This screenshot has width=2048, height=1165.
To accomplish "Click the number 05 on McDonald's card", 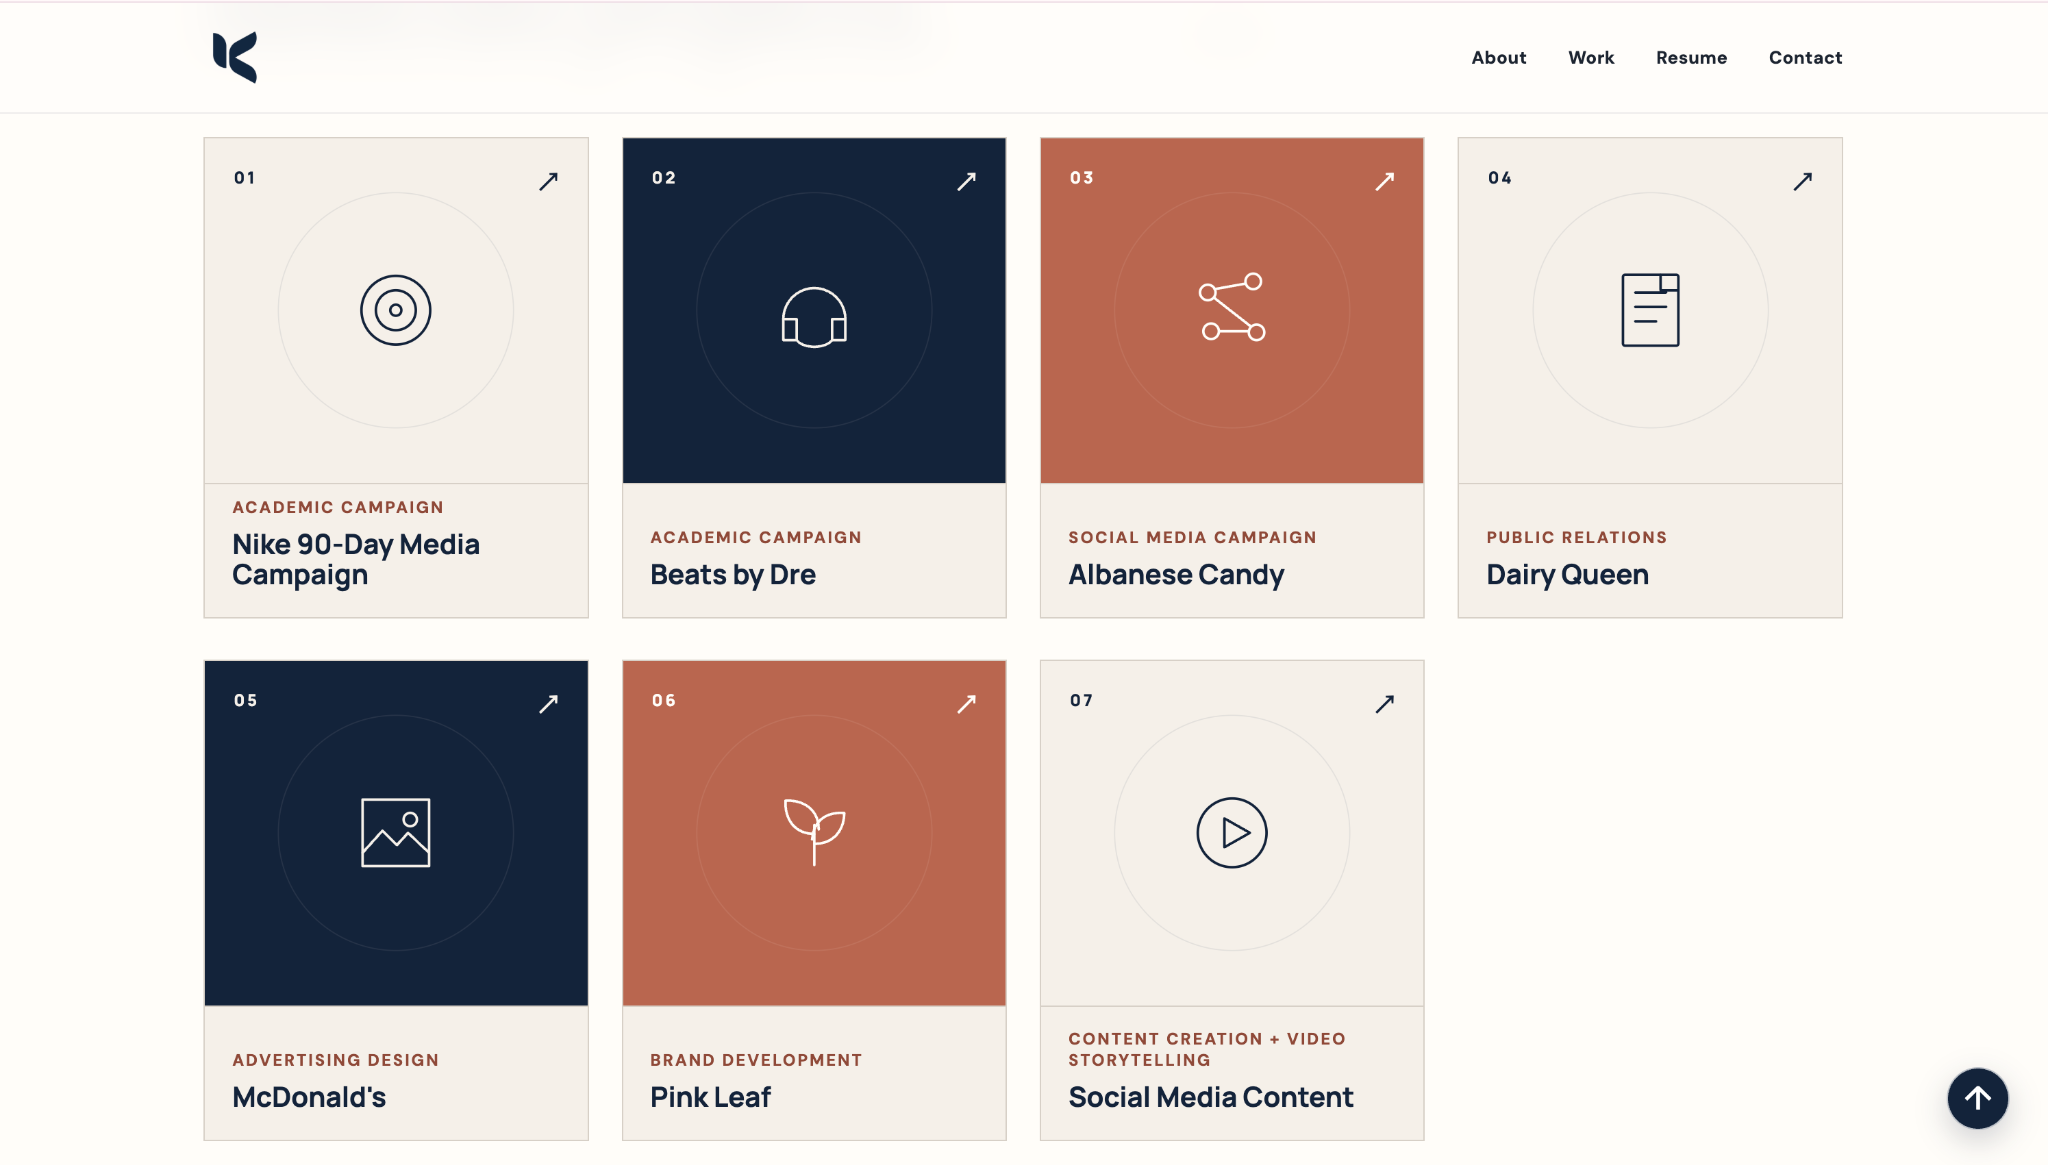I will [246, 700].
